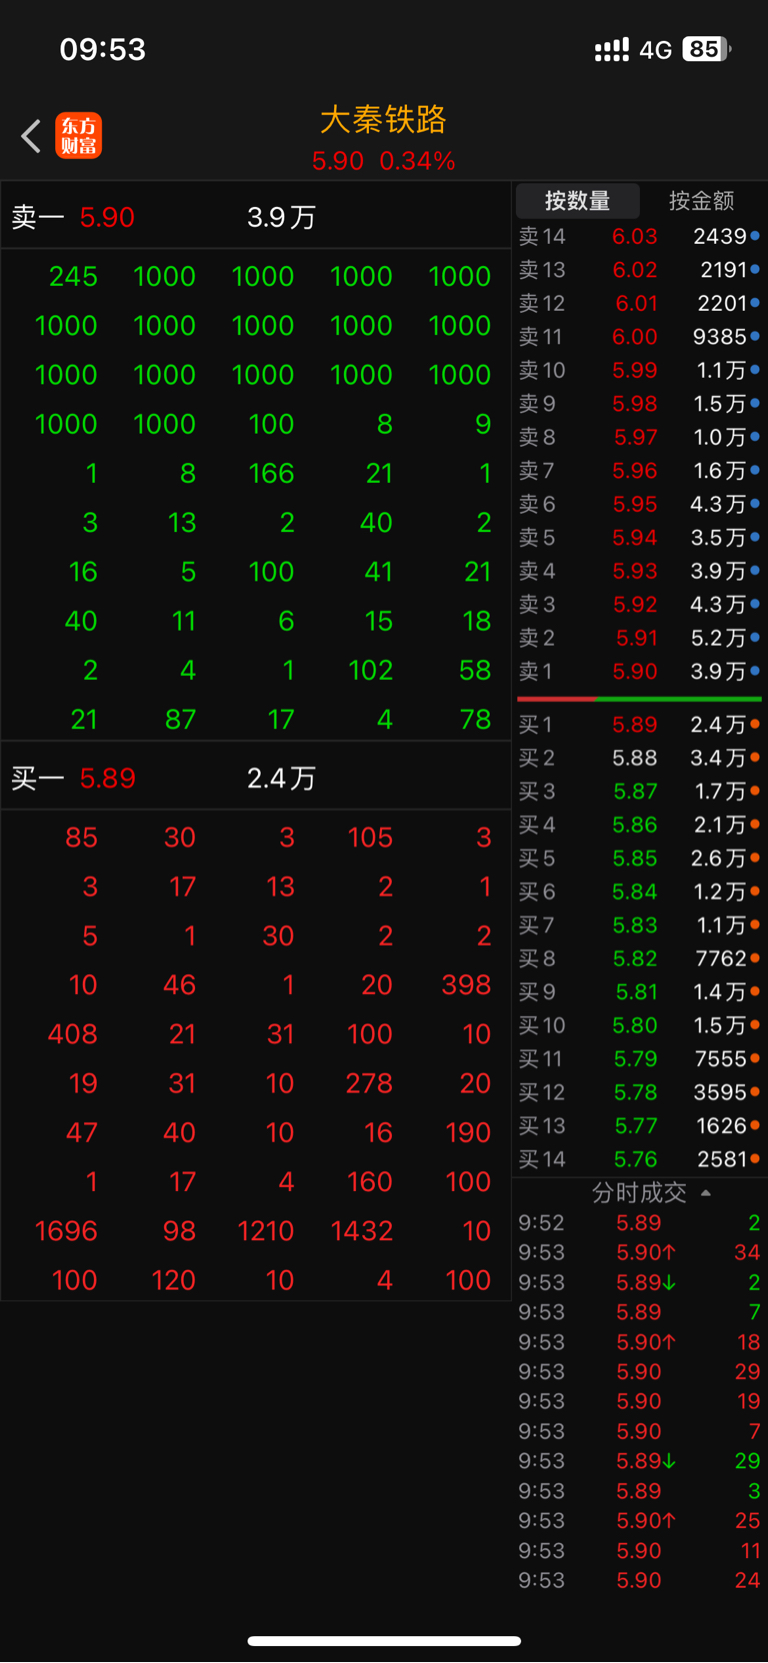The image size is (768, 1663).
Task: Tap the 102 order in 卖一 queue
Action: pos(370,671)
